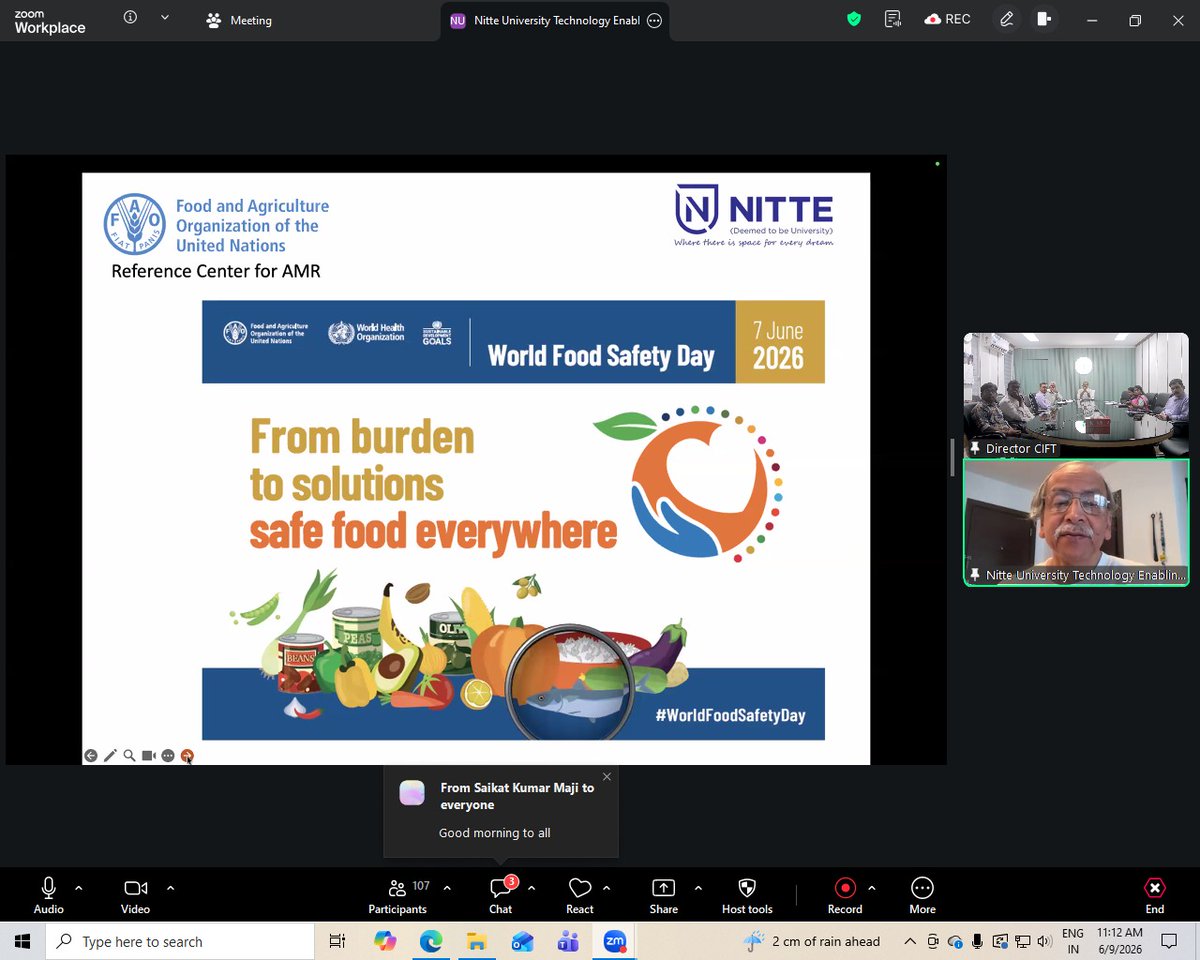Viewport: 1200px width, 960px height.
Task: Open Microsoft Edge from taskbar
Action: 430,941
